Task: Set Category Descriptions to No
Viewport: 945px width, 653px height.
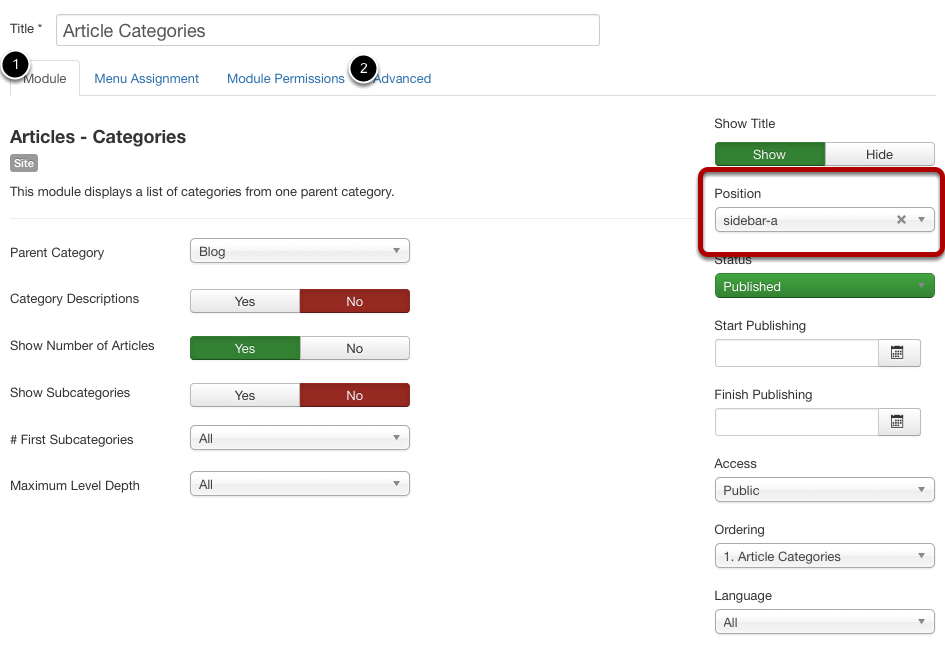Action: tap(354, 301)
